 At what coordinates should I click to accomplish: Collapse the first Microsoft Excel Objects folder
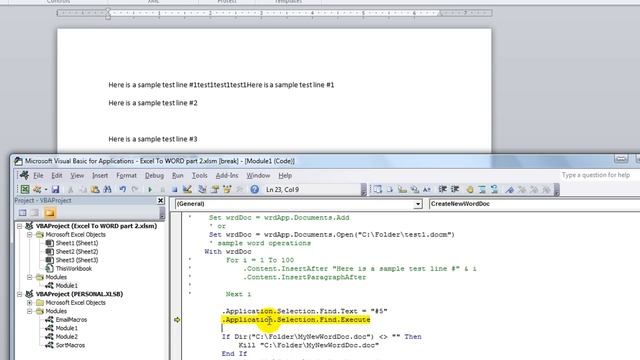(30, 235)
